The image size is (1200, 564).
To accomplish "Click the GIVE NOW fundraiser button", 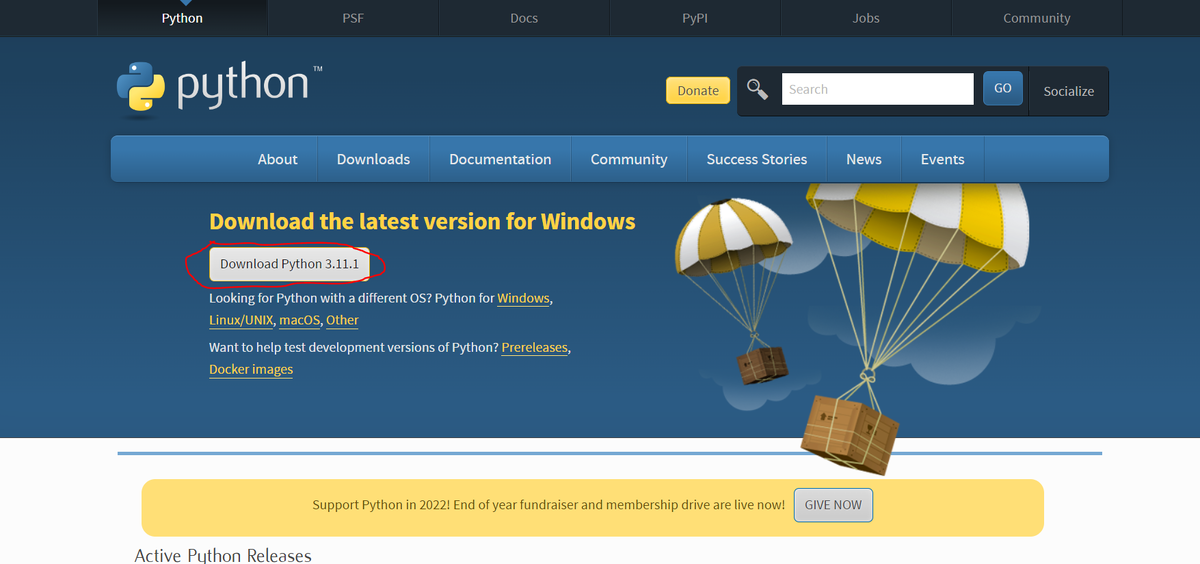I will (833, 505).
